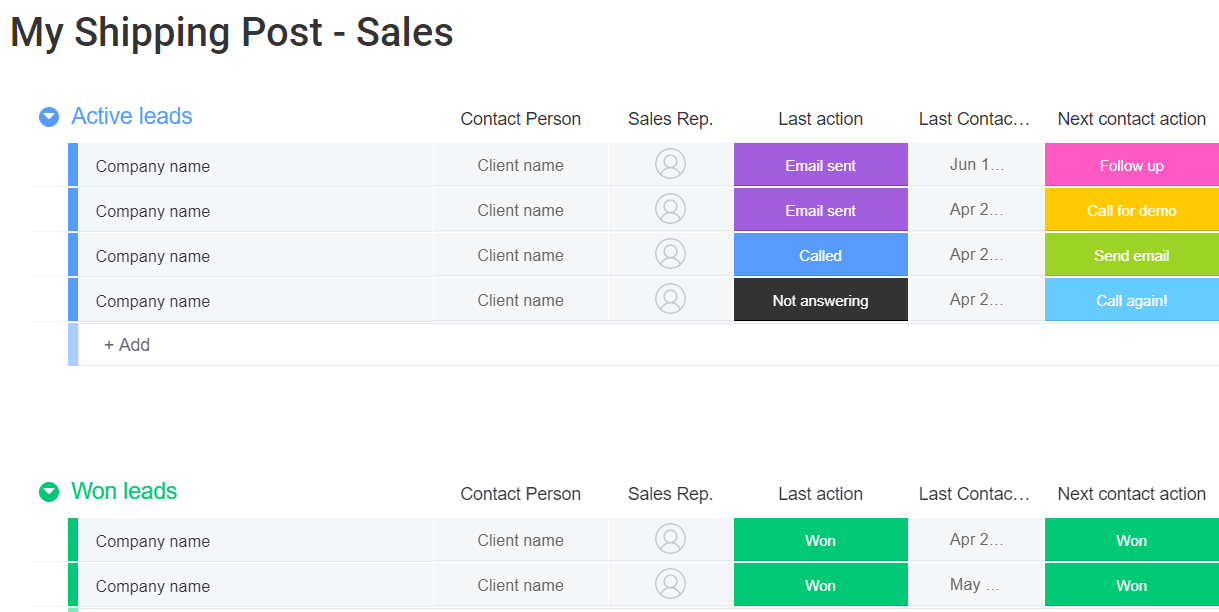This screenshot has width=1219, height=612.
Task: Click the Sales Rep avatar in the Won row dated Apr
Action: coord(670,539)
